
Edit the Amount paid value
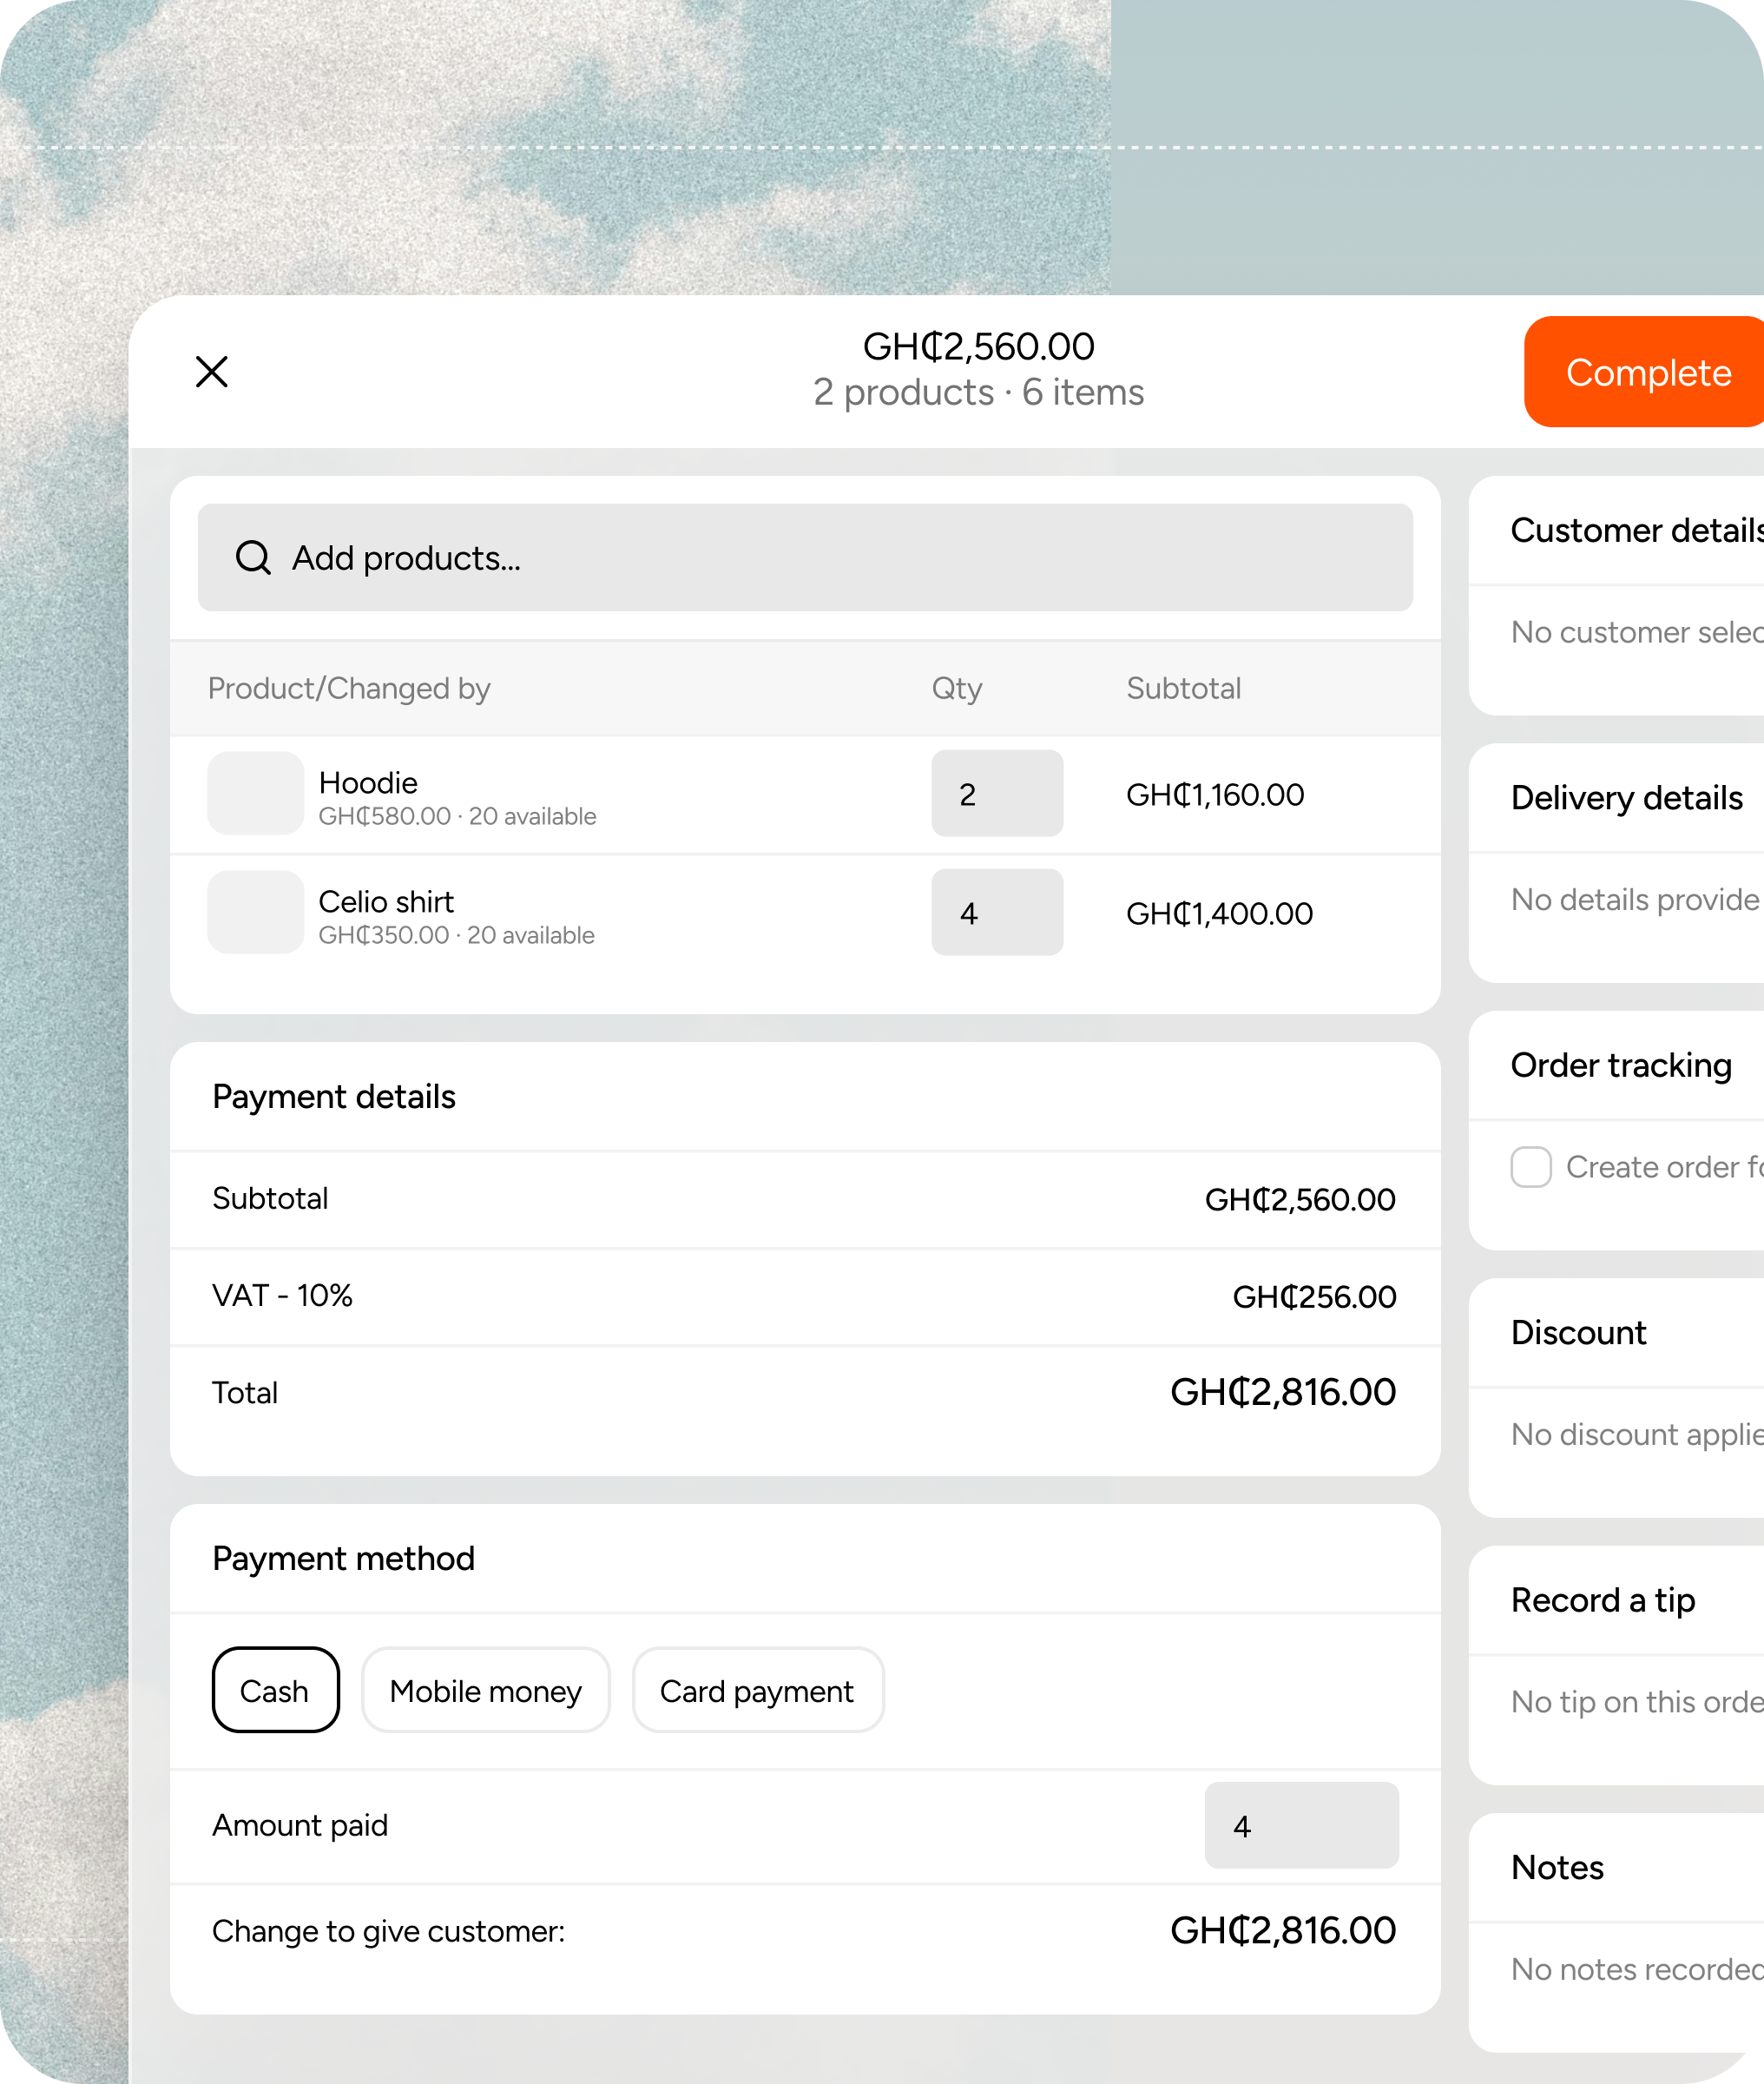(x=1301, y=1824)
